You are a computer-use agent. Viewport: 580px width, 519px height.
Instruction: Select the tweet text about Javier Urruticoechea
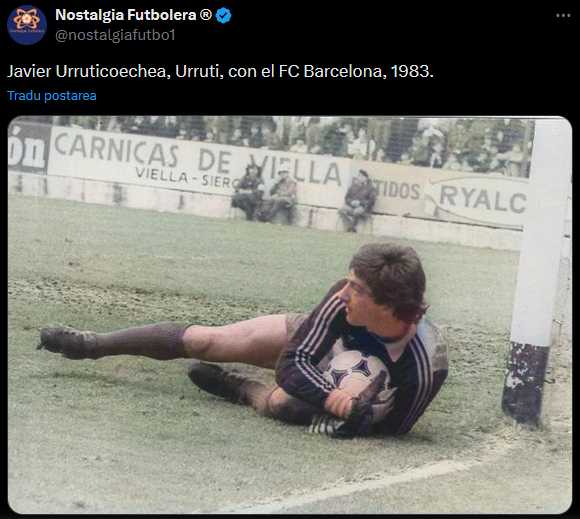(220, 71)
